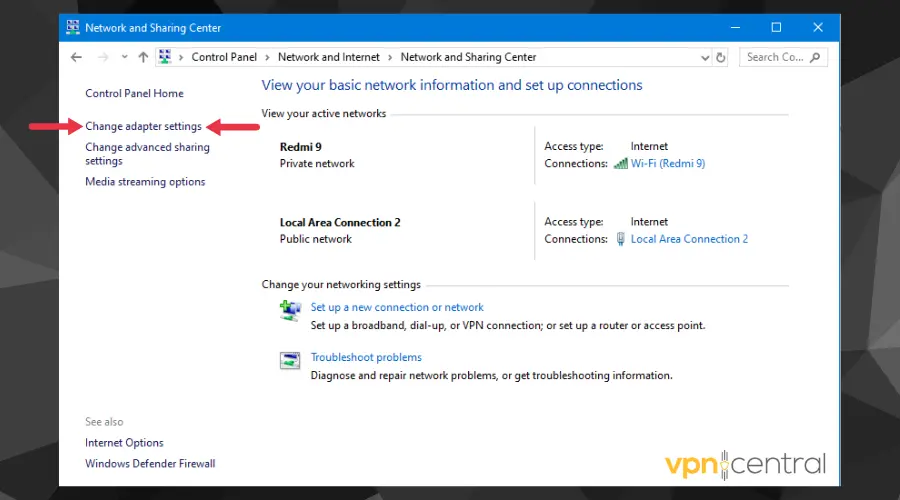Click the Private network label
Screen dimensions: 900x500
(317, 164)
